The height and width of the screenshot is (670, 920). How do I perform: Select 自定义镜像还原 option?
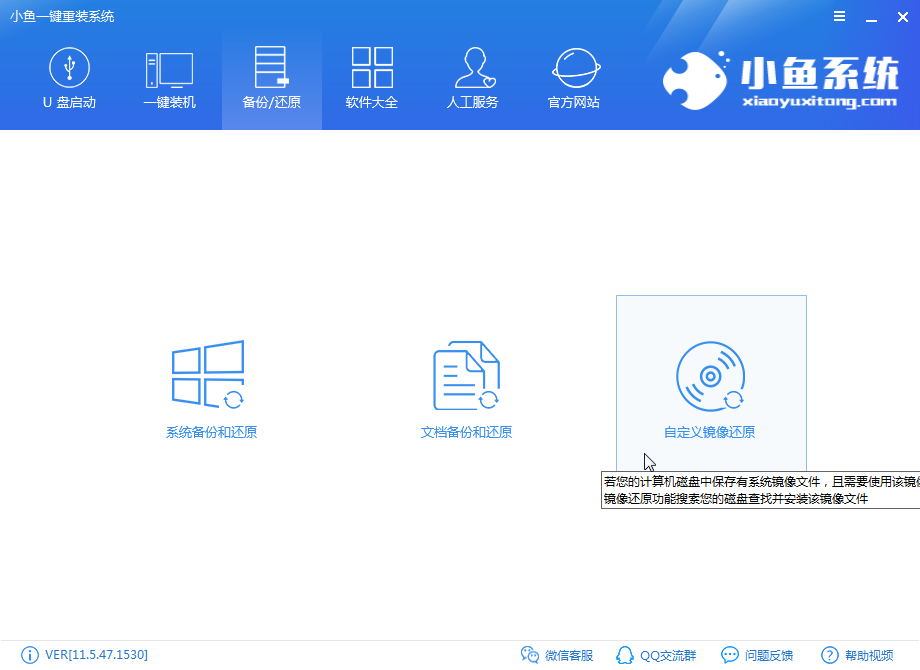pyautogui.click(x=711, y=385)
